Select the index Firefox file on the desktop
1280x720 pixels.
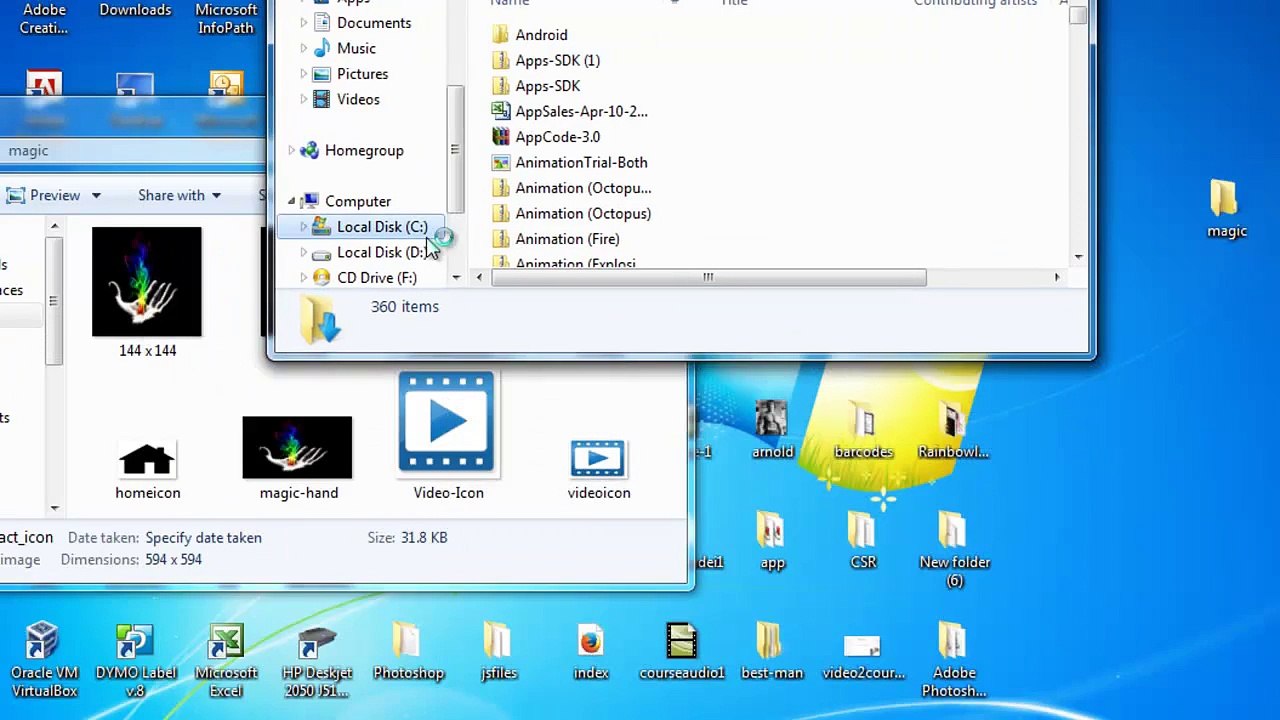point(590,651)
